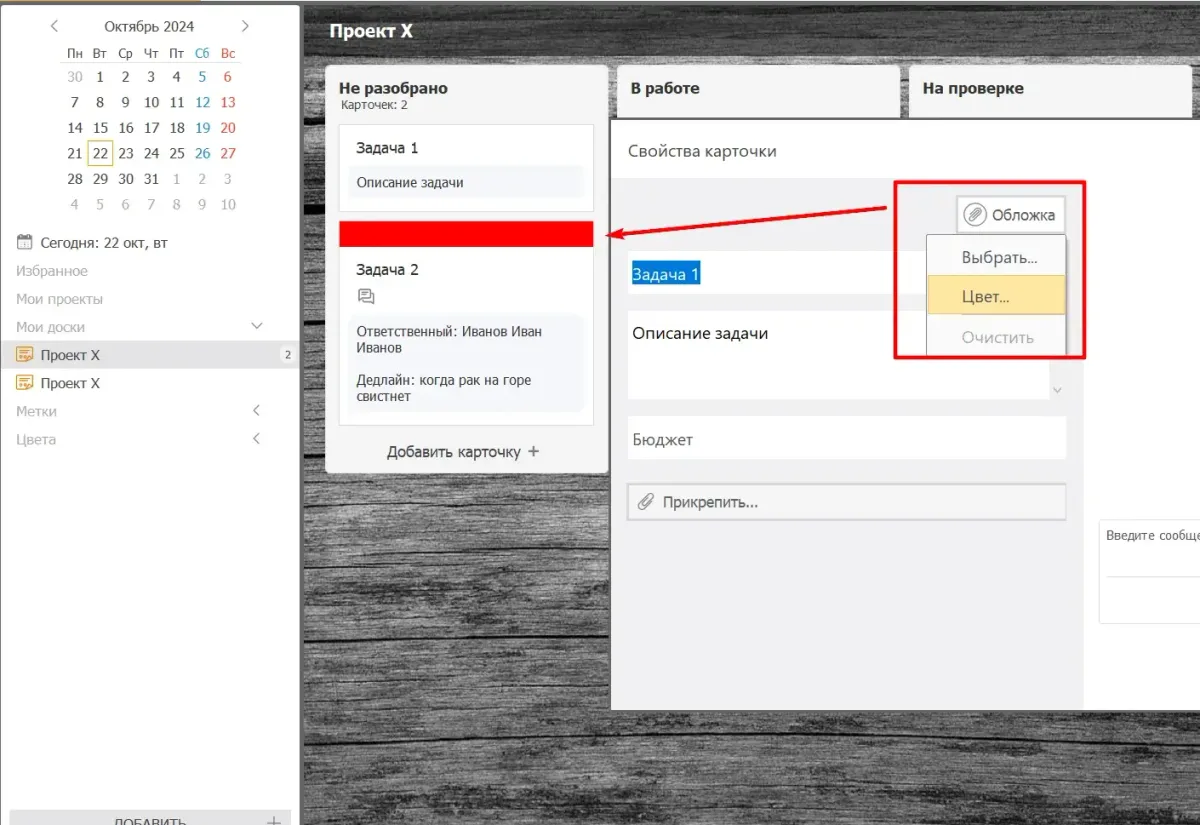The image size is (1200, 825).
Task: Go to previous month in calendar
Action: pos(54,26)
